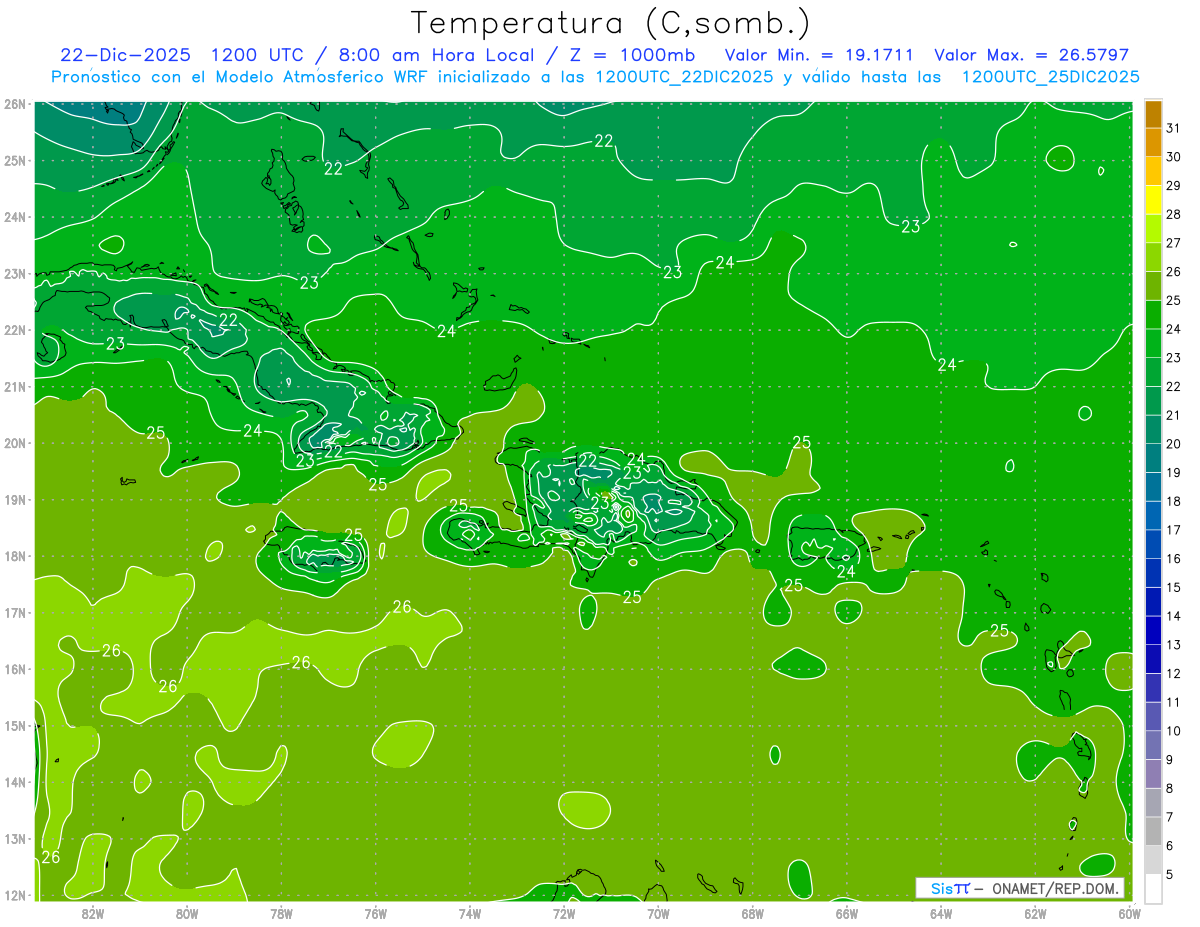
Task: Click the "66W" longitude axis label
Action: click(847, 913)
